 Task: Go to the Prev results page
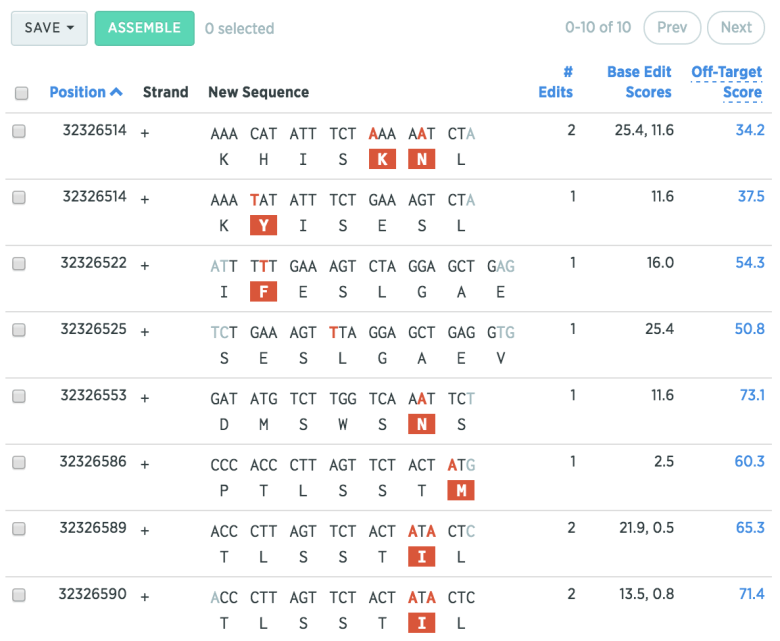[x=672, y=27]
